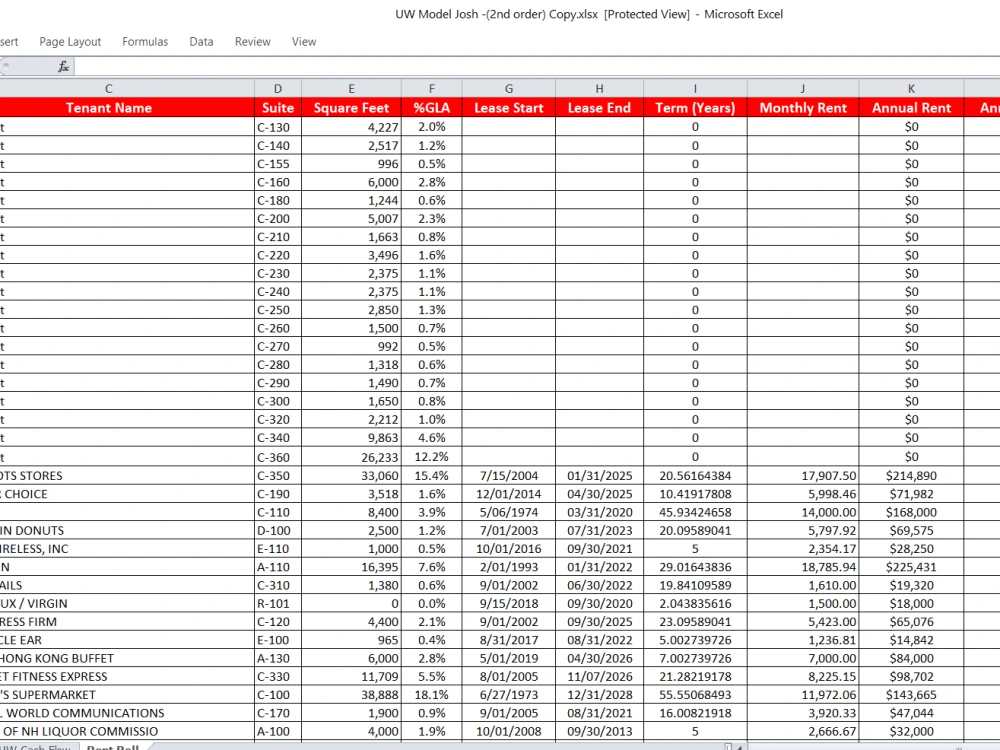Open the Review ribbon tab
Image resolution: width=1000 pixels, height=750 pixels.
(x=253, y=41)
